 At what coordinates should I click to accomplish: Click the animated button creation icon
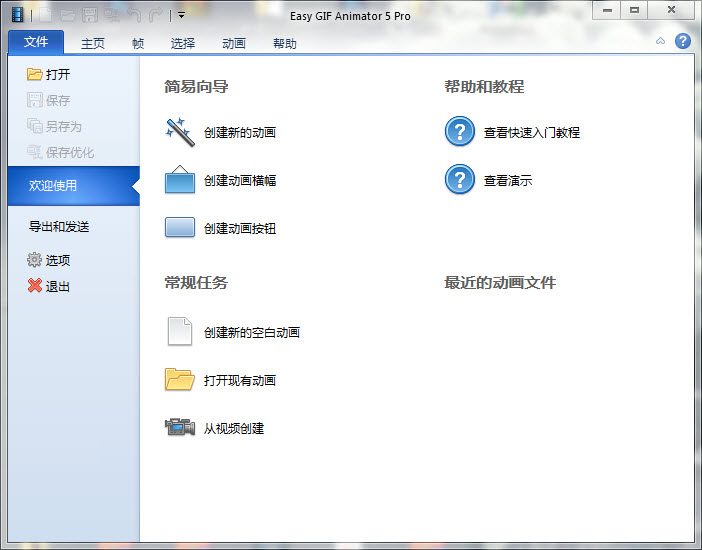[x=180, y=228]
